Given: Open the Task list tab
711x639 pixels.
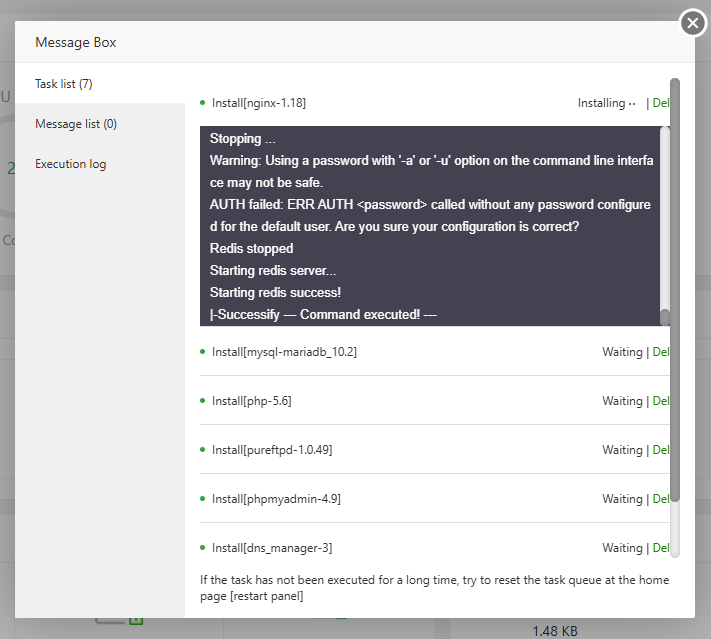Looking at the screenshot, I should (64, 84).
